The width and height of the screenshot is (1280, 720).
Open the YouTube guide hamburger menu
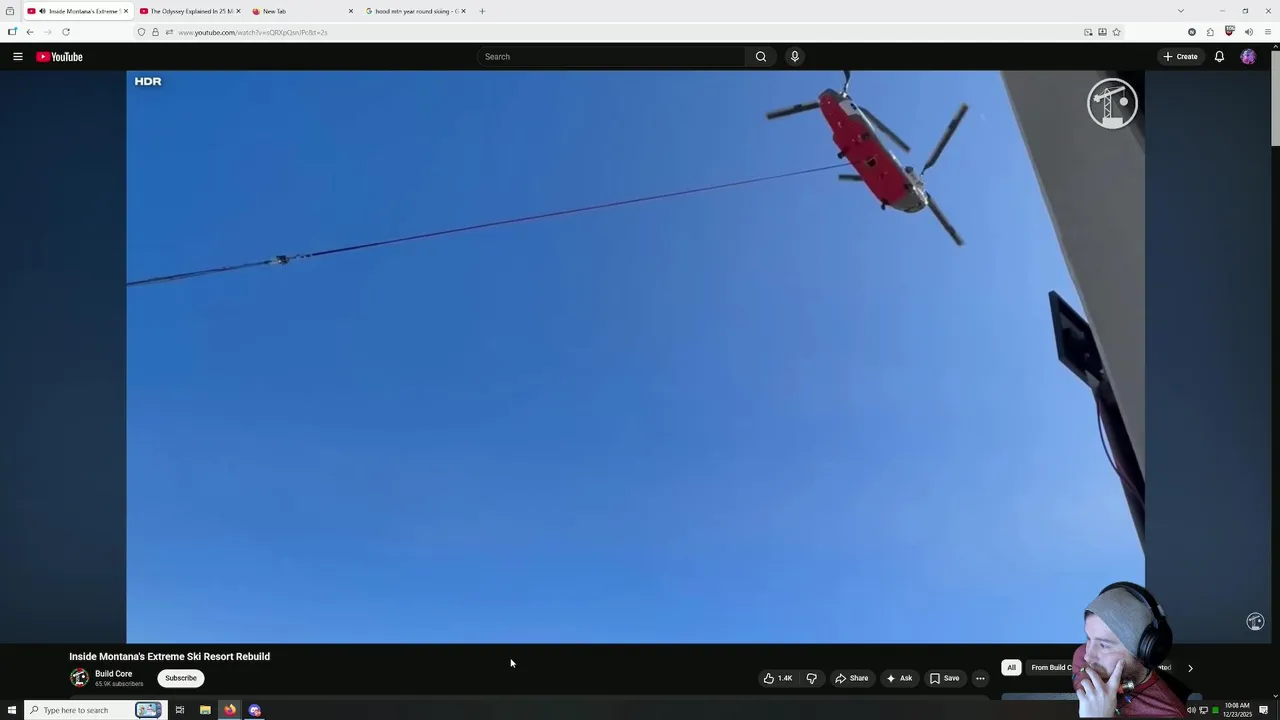click(18, 57)
